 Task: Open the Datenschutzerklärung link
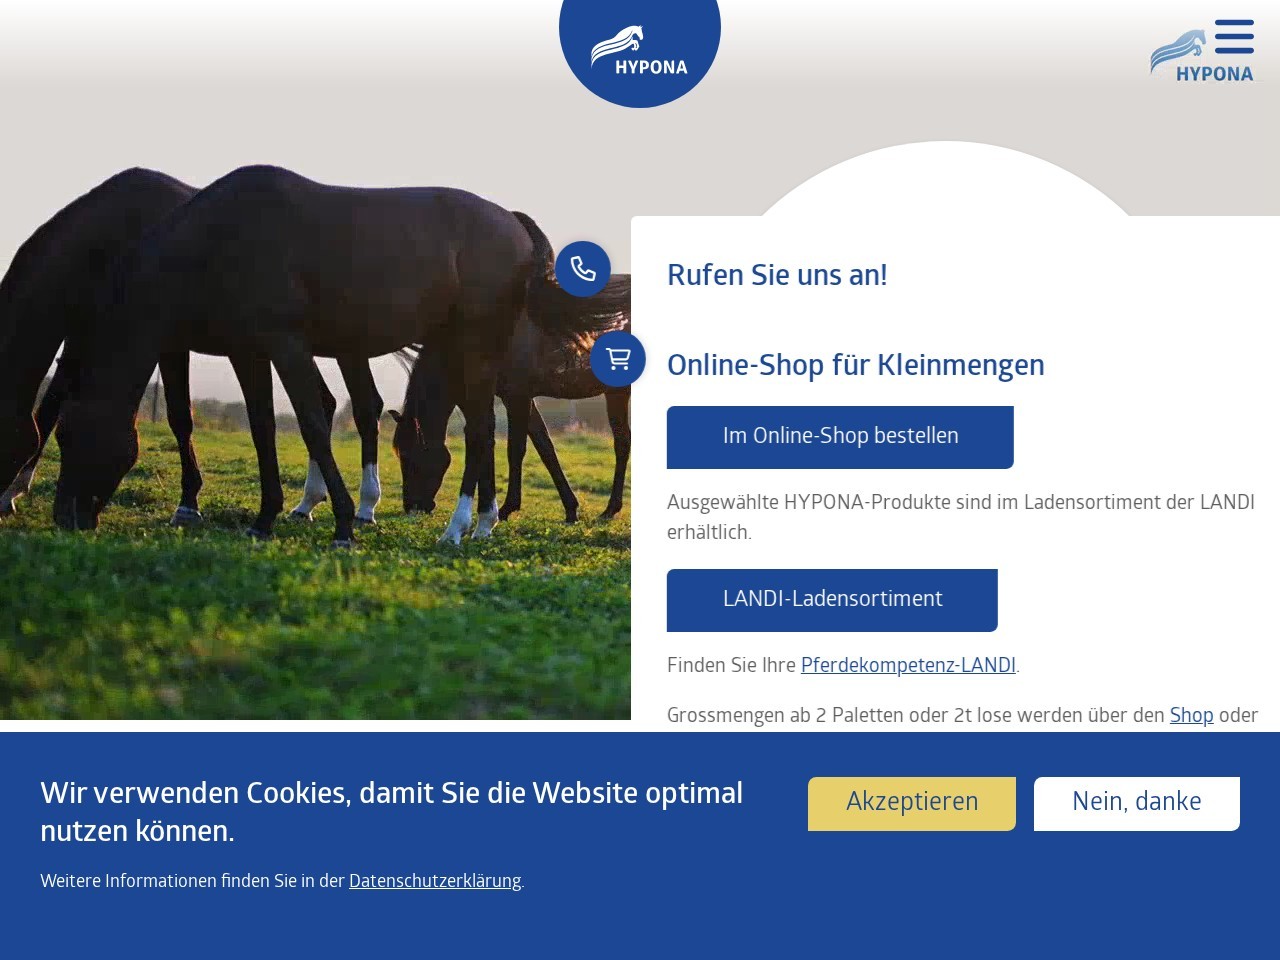(x=435, y=881)
